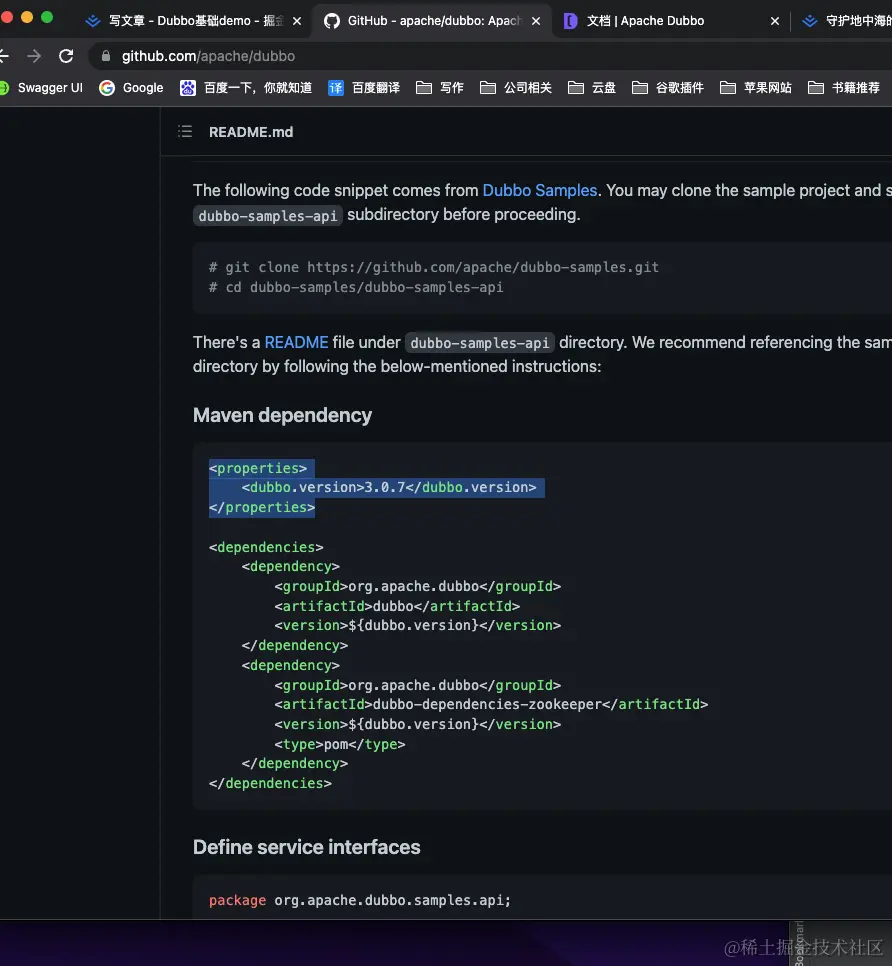Image resolution: width=892 pixels, height=966 pixels.
Task: Open the Swagger UI bookmark
Action: [x=42, y=88]
